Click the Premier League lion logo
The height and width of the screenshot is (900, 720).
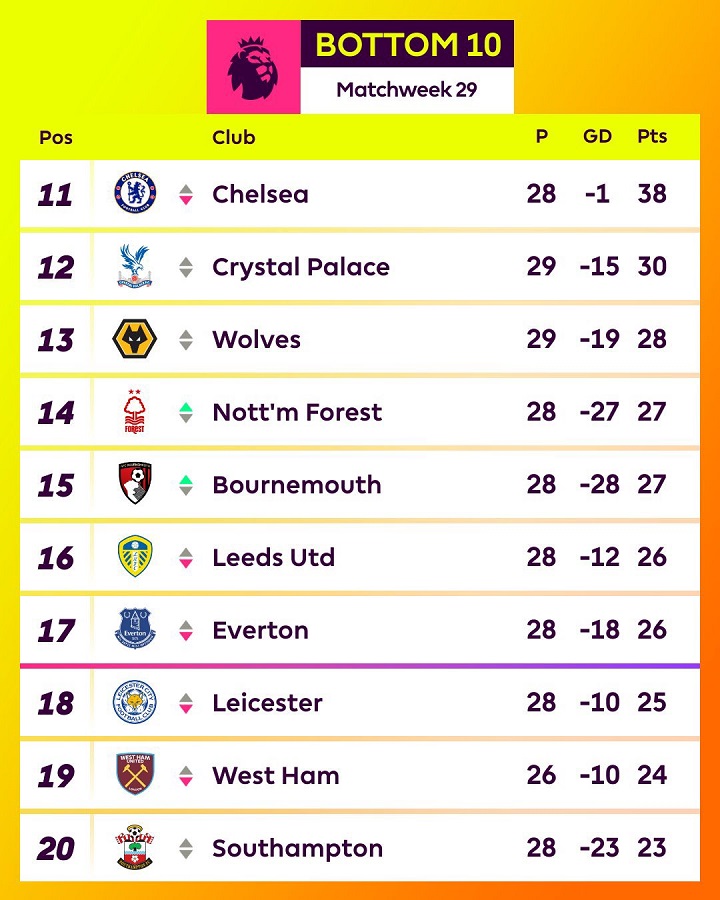tap(253, 67)
